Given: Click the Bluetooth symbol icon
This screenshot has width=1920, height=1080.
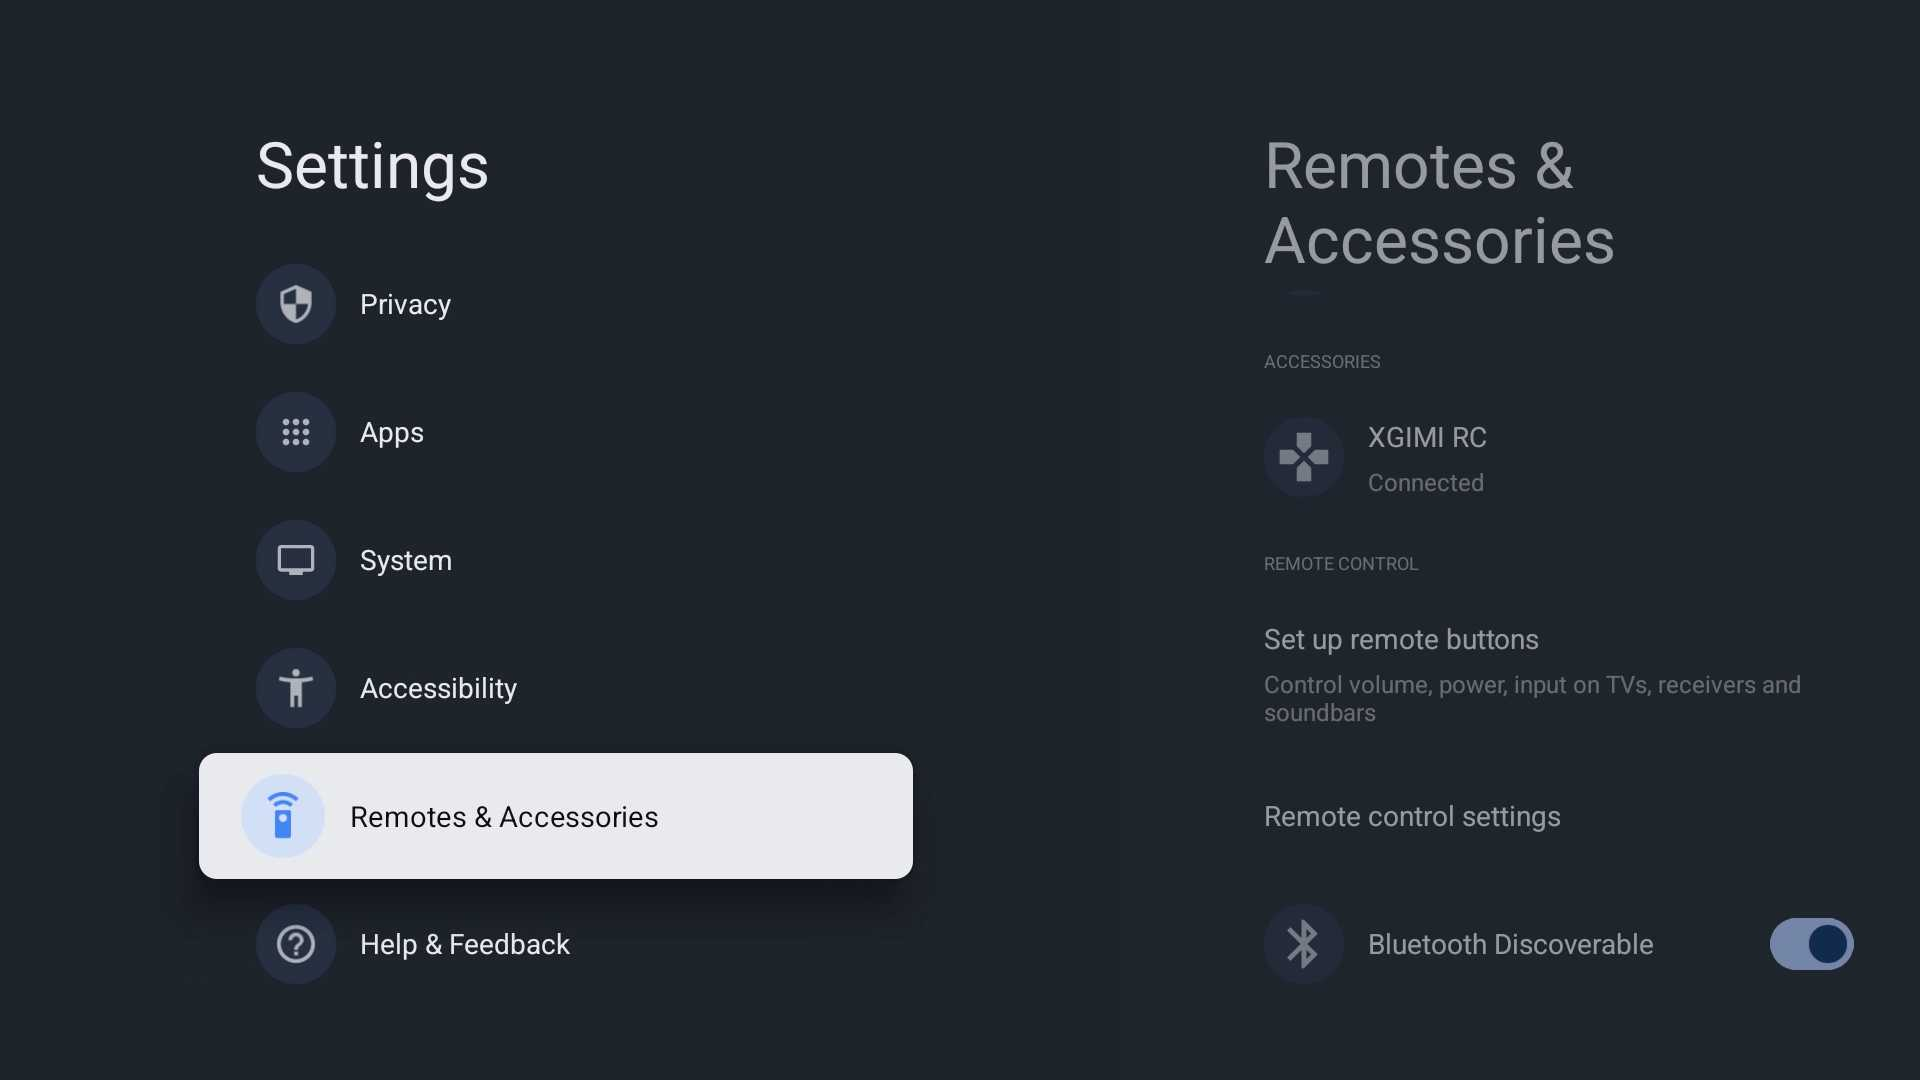Looking at the screenshot, I should 1304,944.
